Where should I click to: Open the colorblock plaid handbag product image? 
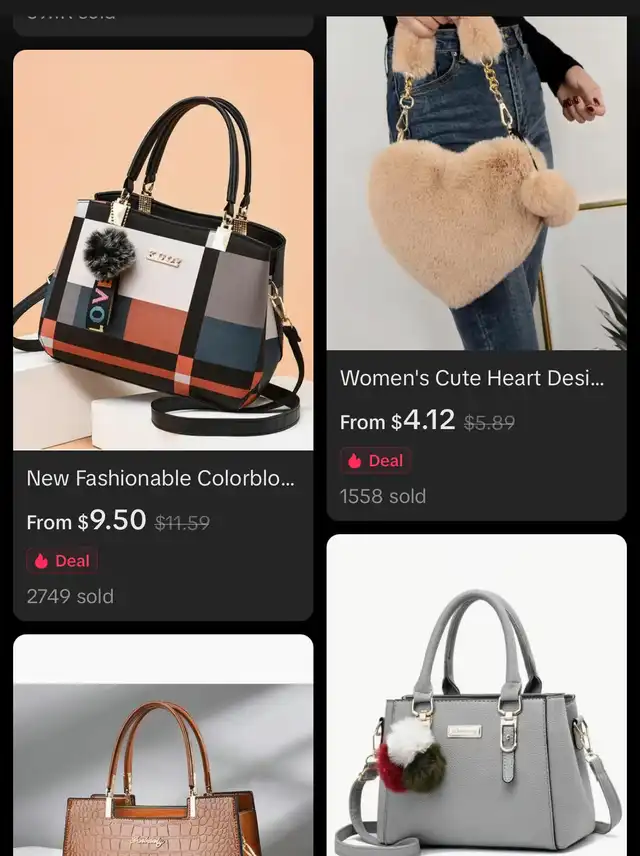coord(163,250)
